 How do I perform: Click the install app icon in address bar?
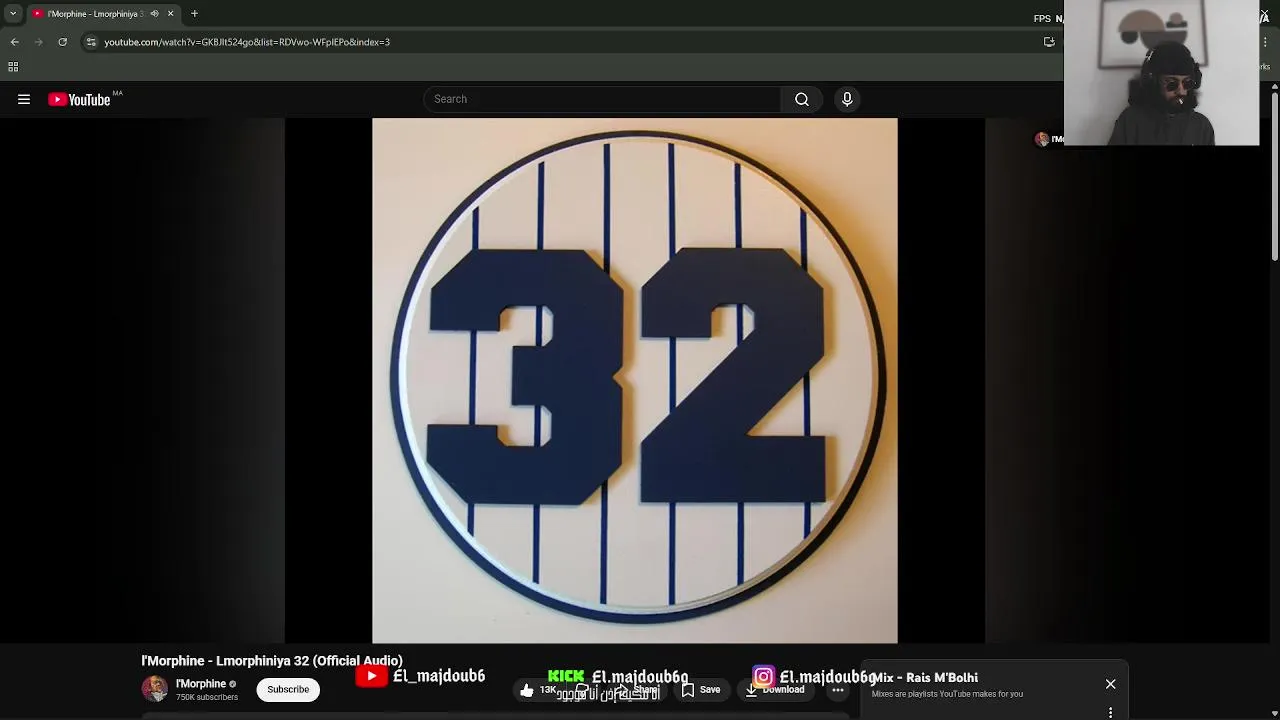click(1049, 42)
